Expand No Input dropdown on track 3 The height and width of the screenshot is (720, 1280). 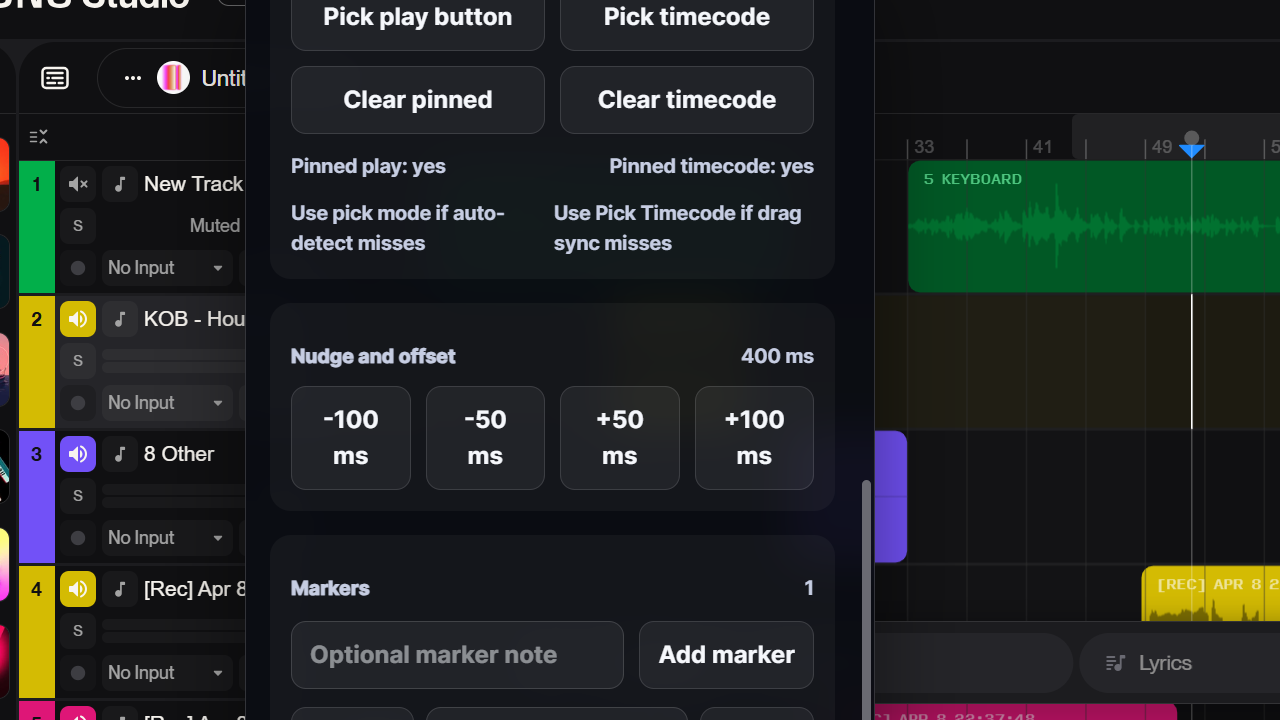tap(166, 538)
